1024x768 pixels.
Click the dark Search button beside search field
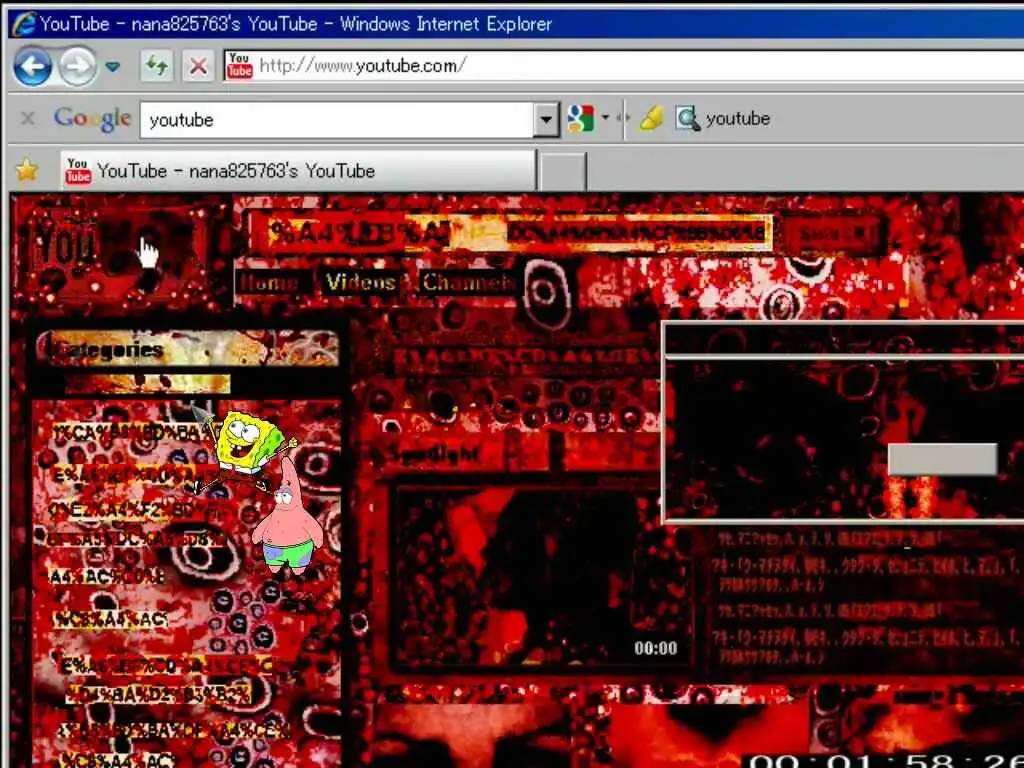[x=833, y=234]
